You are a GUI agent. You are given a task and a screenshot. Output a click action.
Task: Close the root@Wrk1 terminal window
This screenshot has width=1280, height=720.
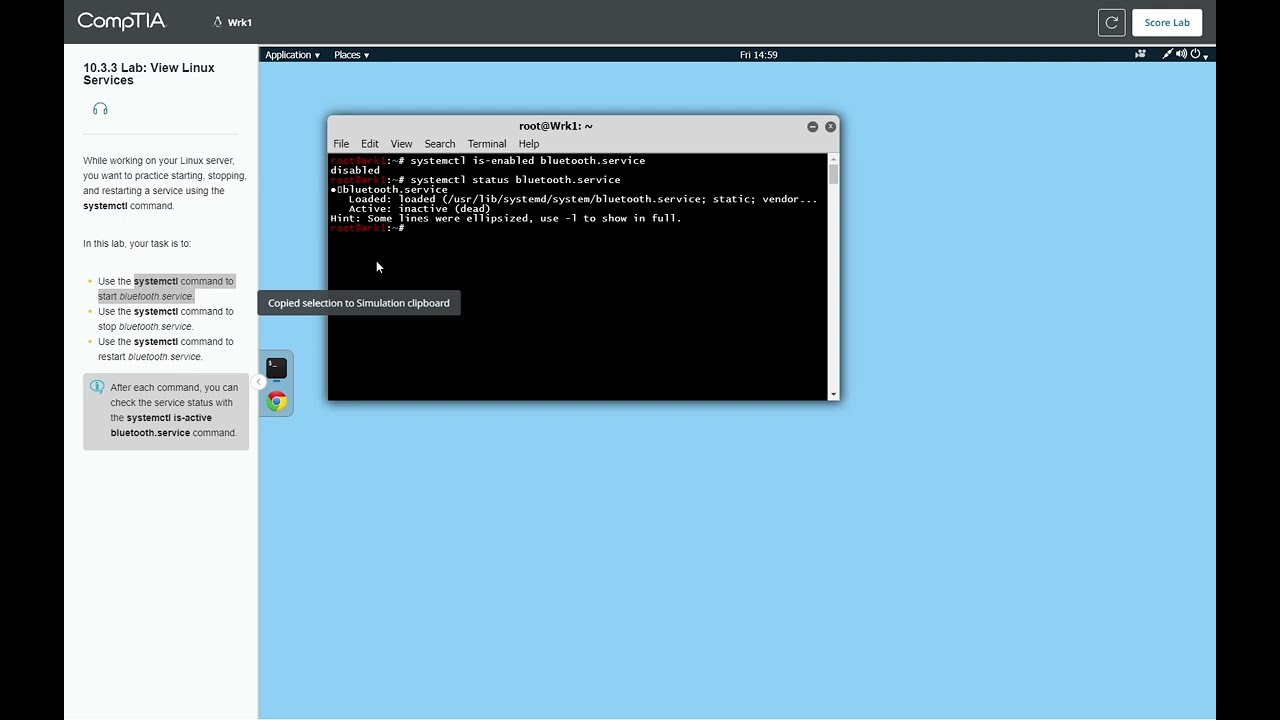click(x=830, y=127)
